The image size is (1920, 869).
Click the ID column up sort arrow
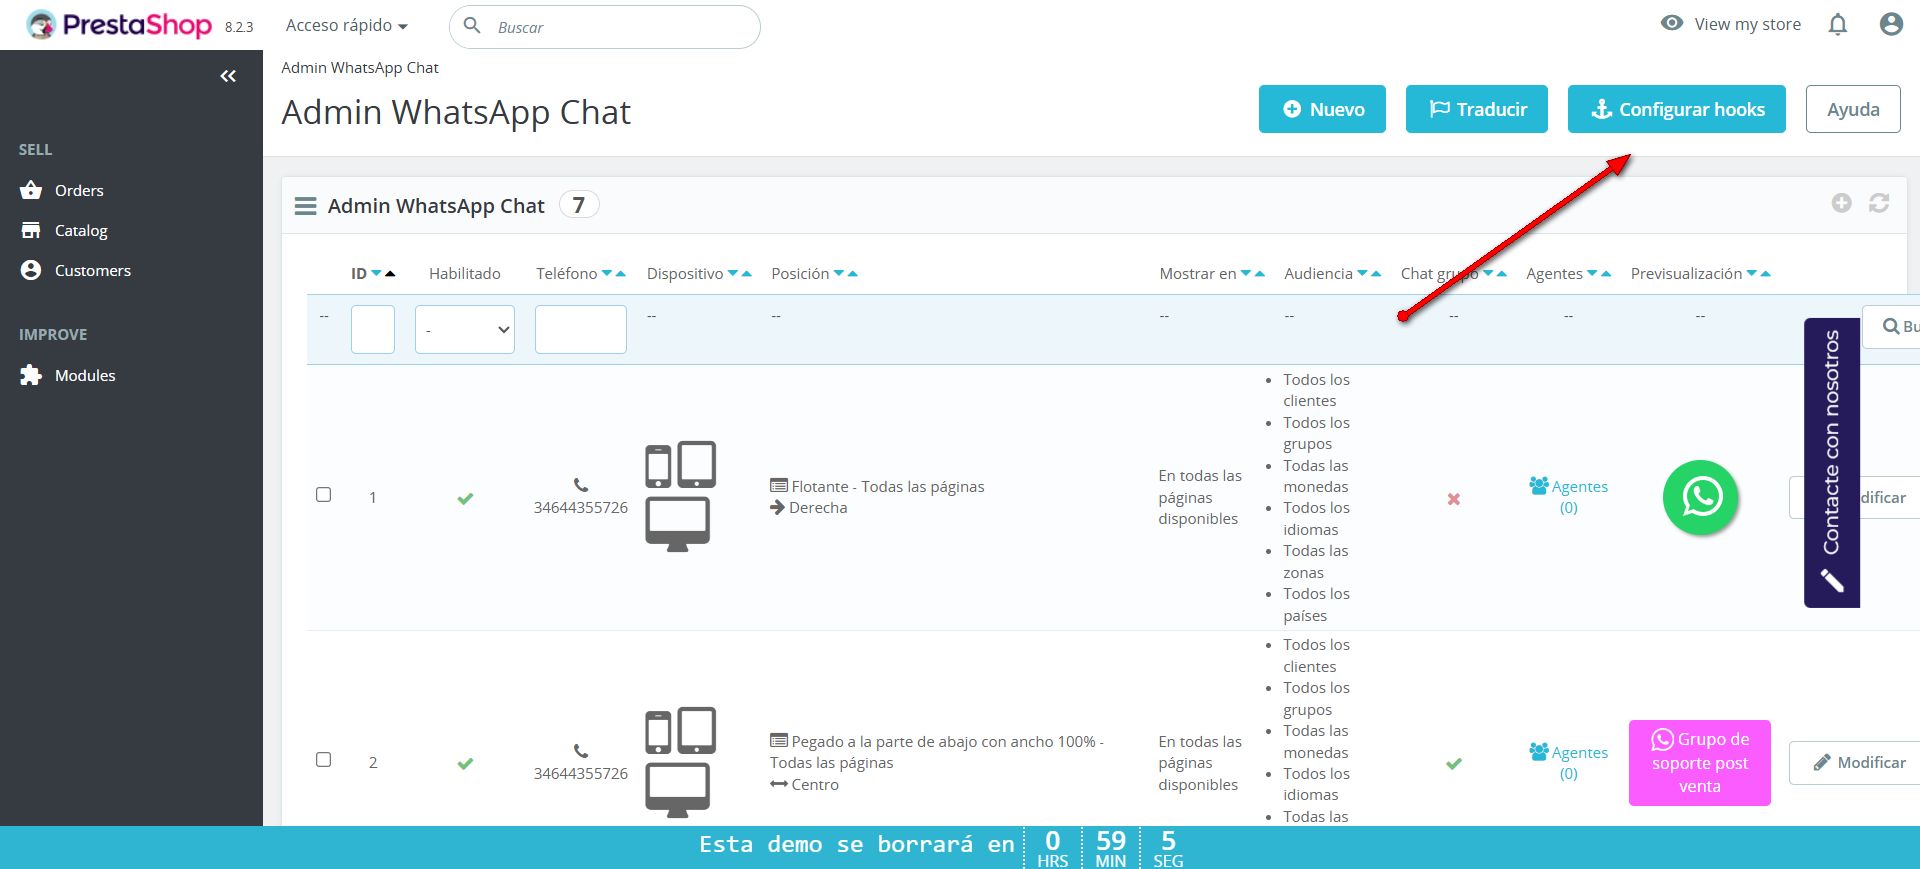pos(390,274)
